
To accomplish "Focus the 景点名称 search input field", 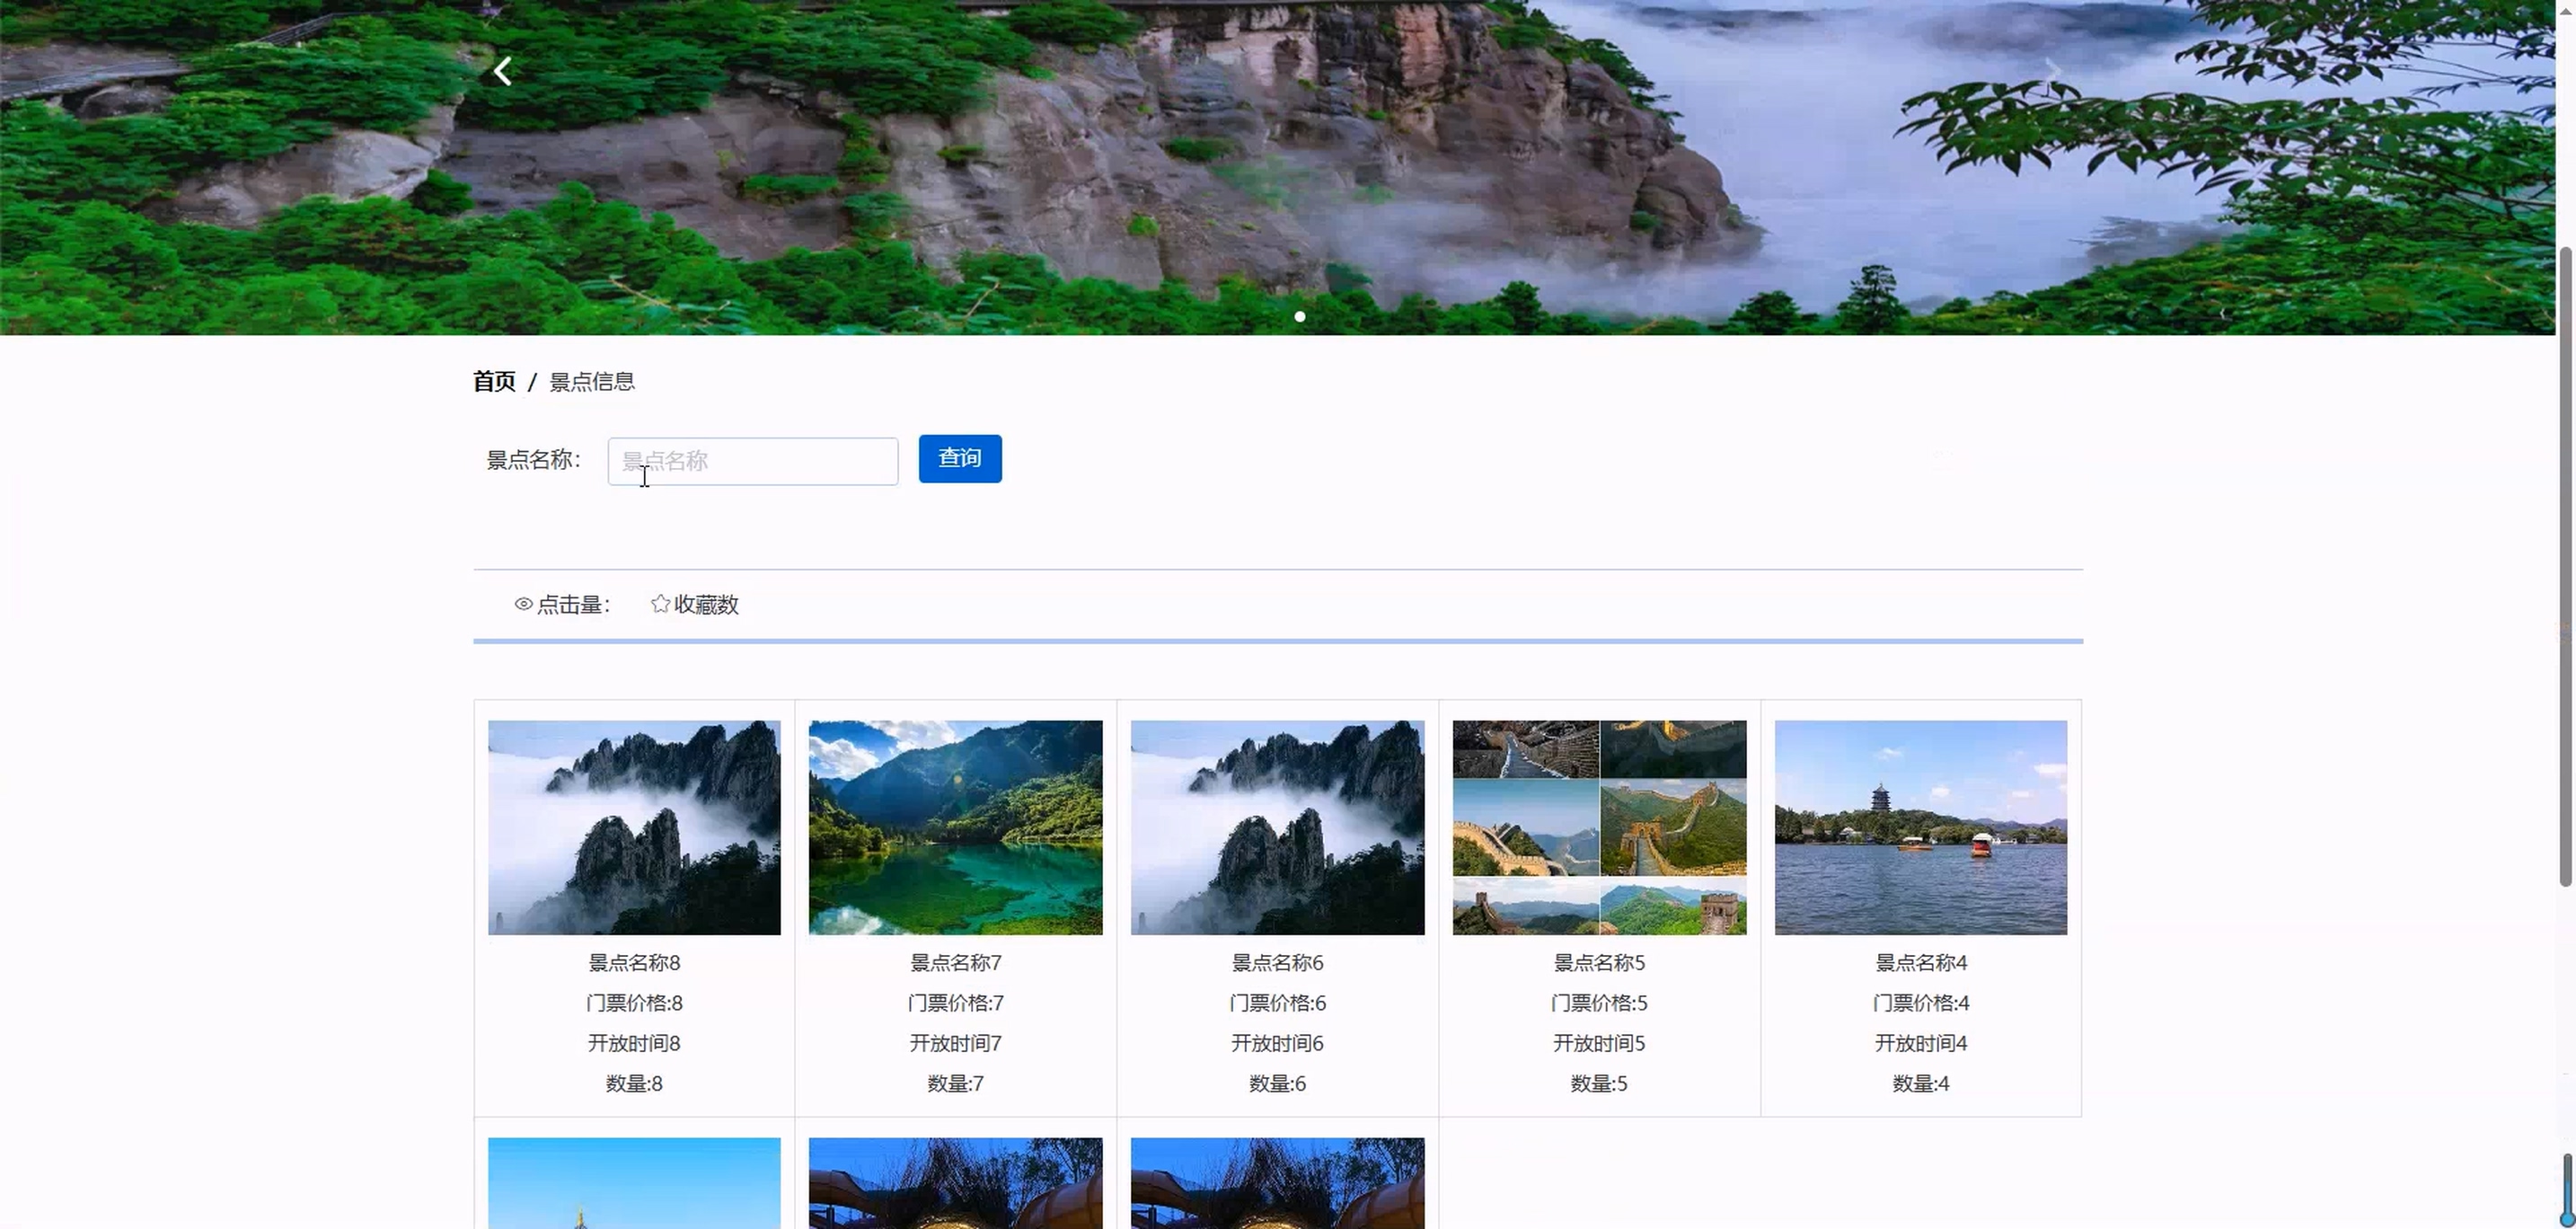I will click(x=752, y=461).
